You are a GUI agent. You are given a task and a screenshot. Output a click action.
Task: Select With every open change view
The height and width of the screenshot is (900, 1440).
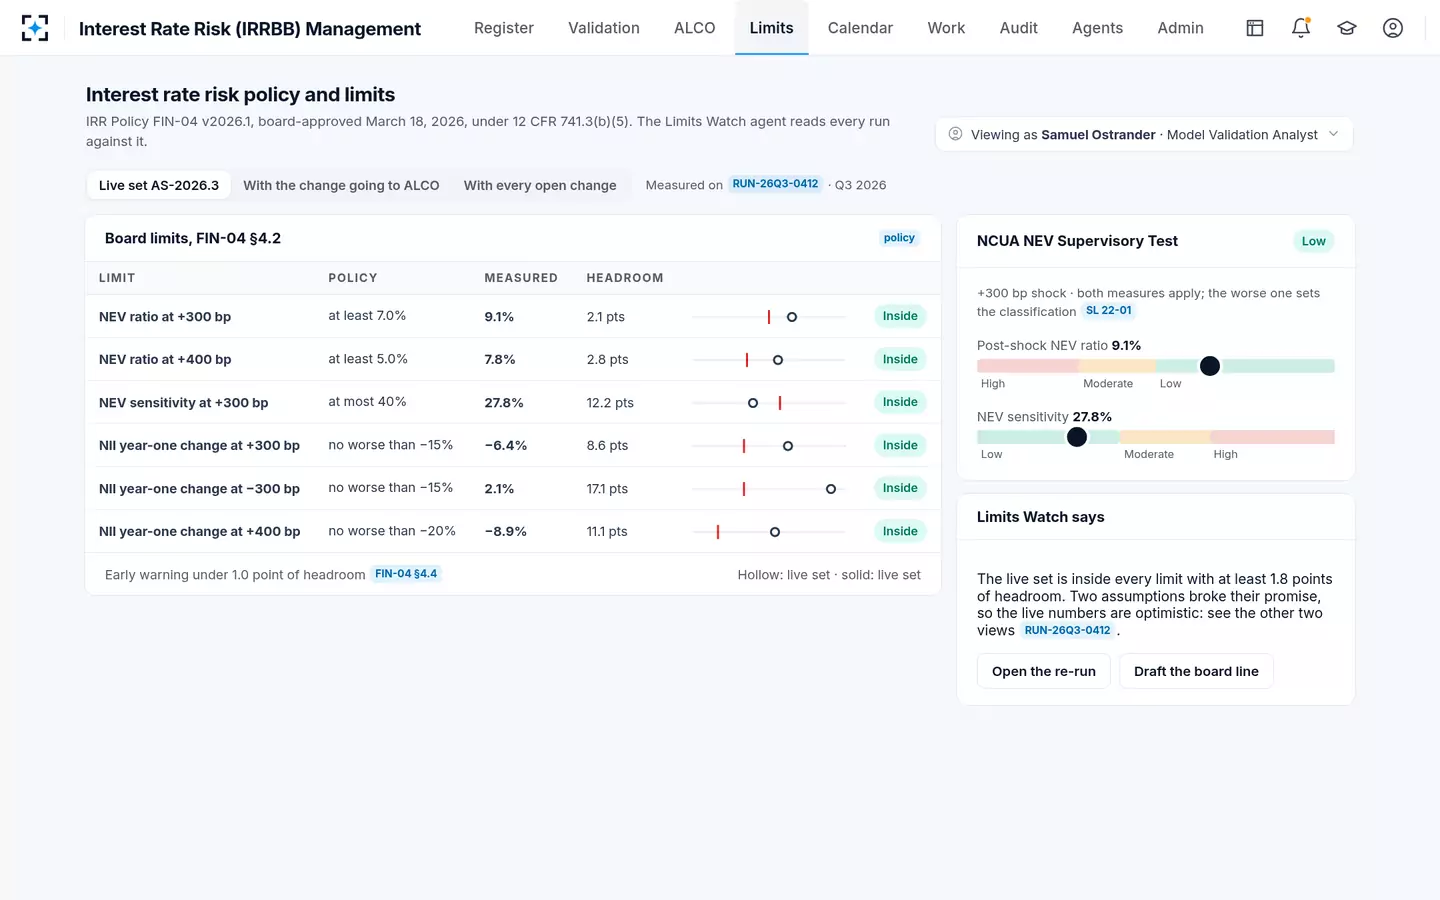click(540, 185)
